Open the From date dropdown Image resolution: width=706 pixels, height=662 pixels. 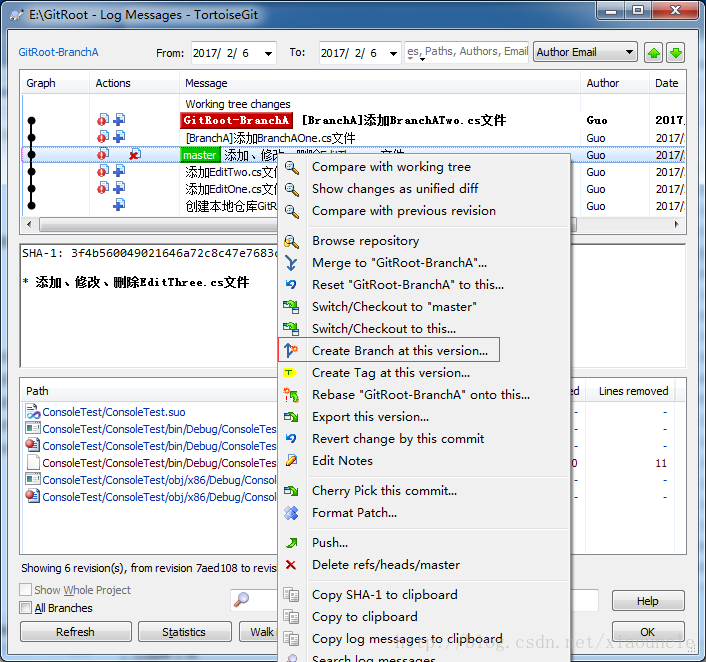[x=268, y=53]
